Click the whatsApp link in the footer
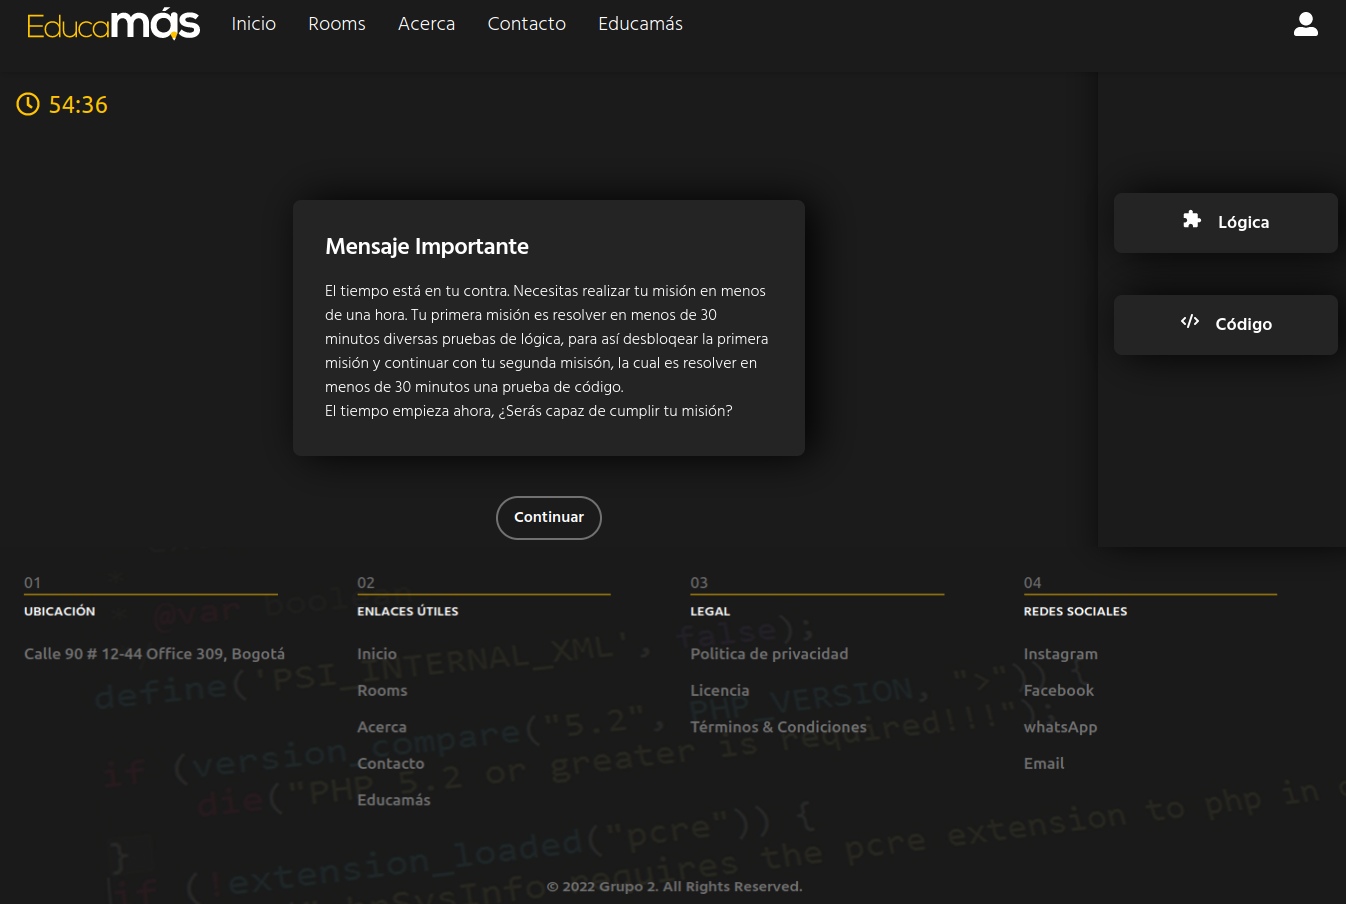Image resolution: width=1346 pixels, height=904 pixels. pos(1060,727)
